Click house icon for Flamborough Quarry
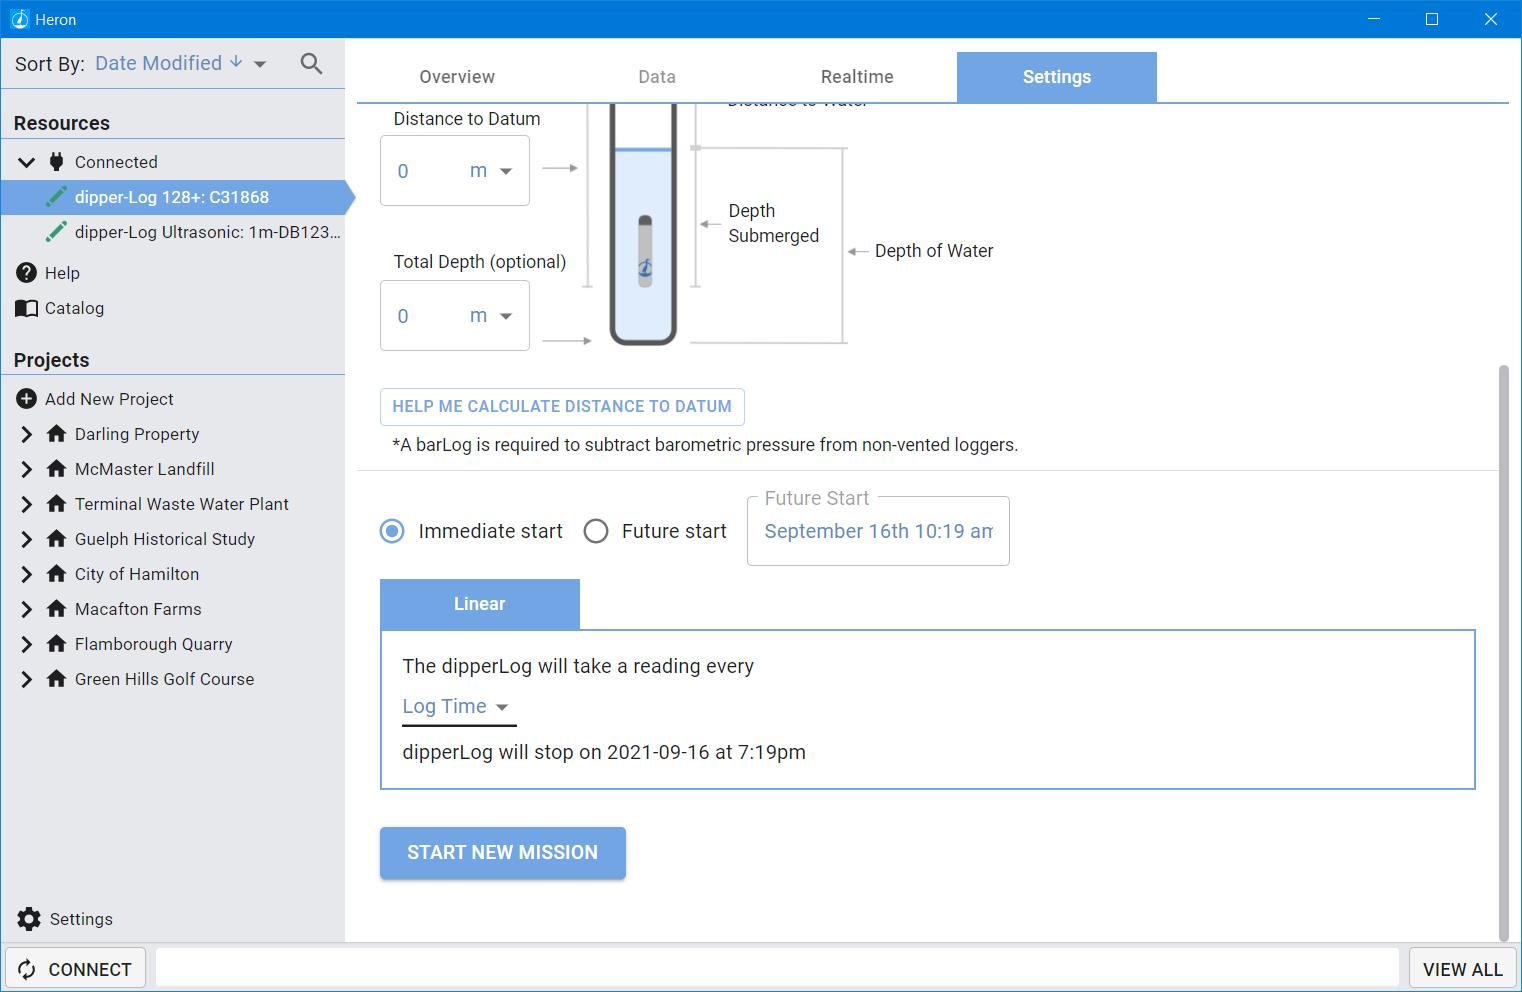Viewport: 1522px width, 992px height. click(57, 644)
